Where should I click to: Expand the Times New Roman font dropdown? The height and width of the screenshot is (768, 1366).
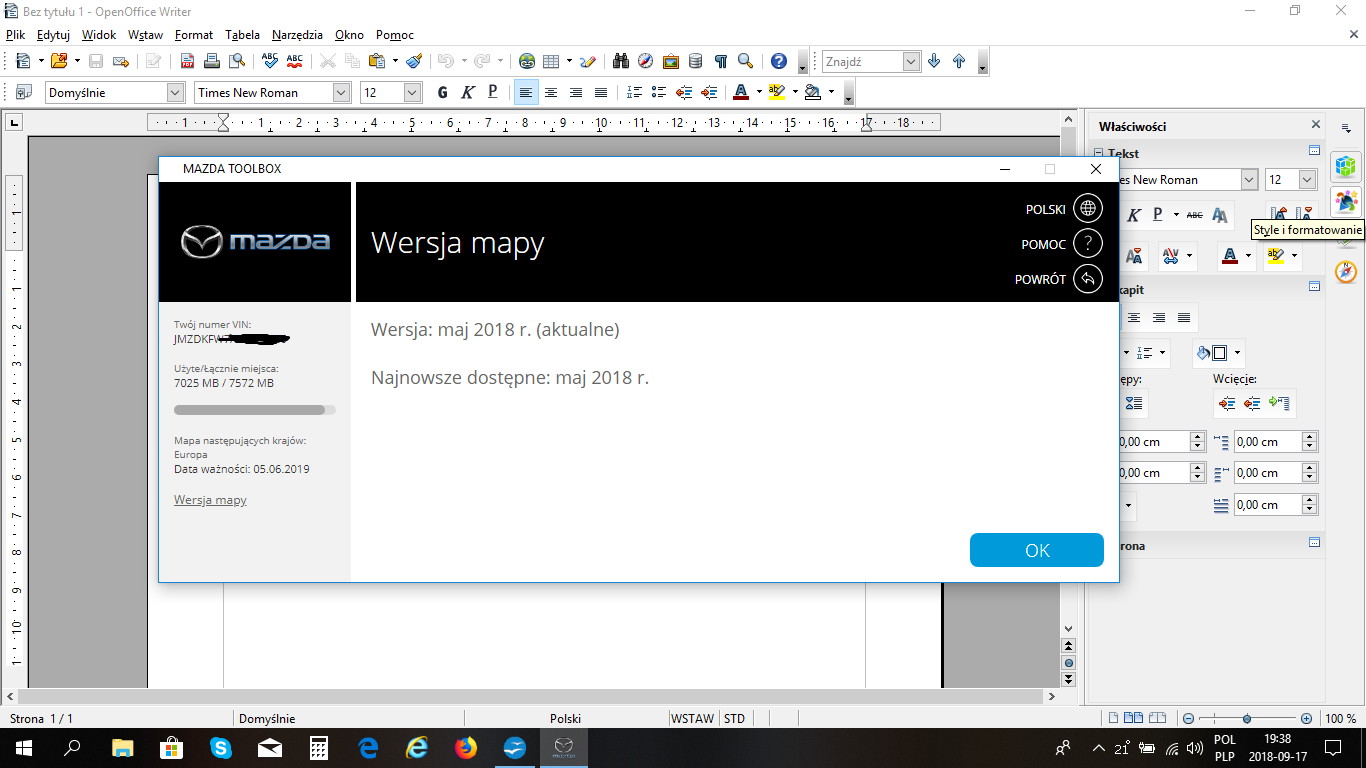tap(342, 92)
